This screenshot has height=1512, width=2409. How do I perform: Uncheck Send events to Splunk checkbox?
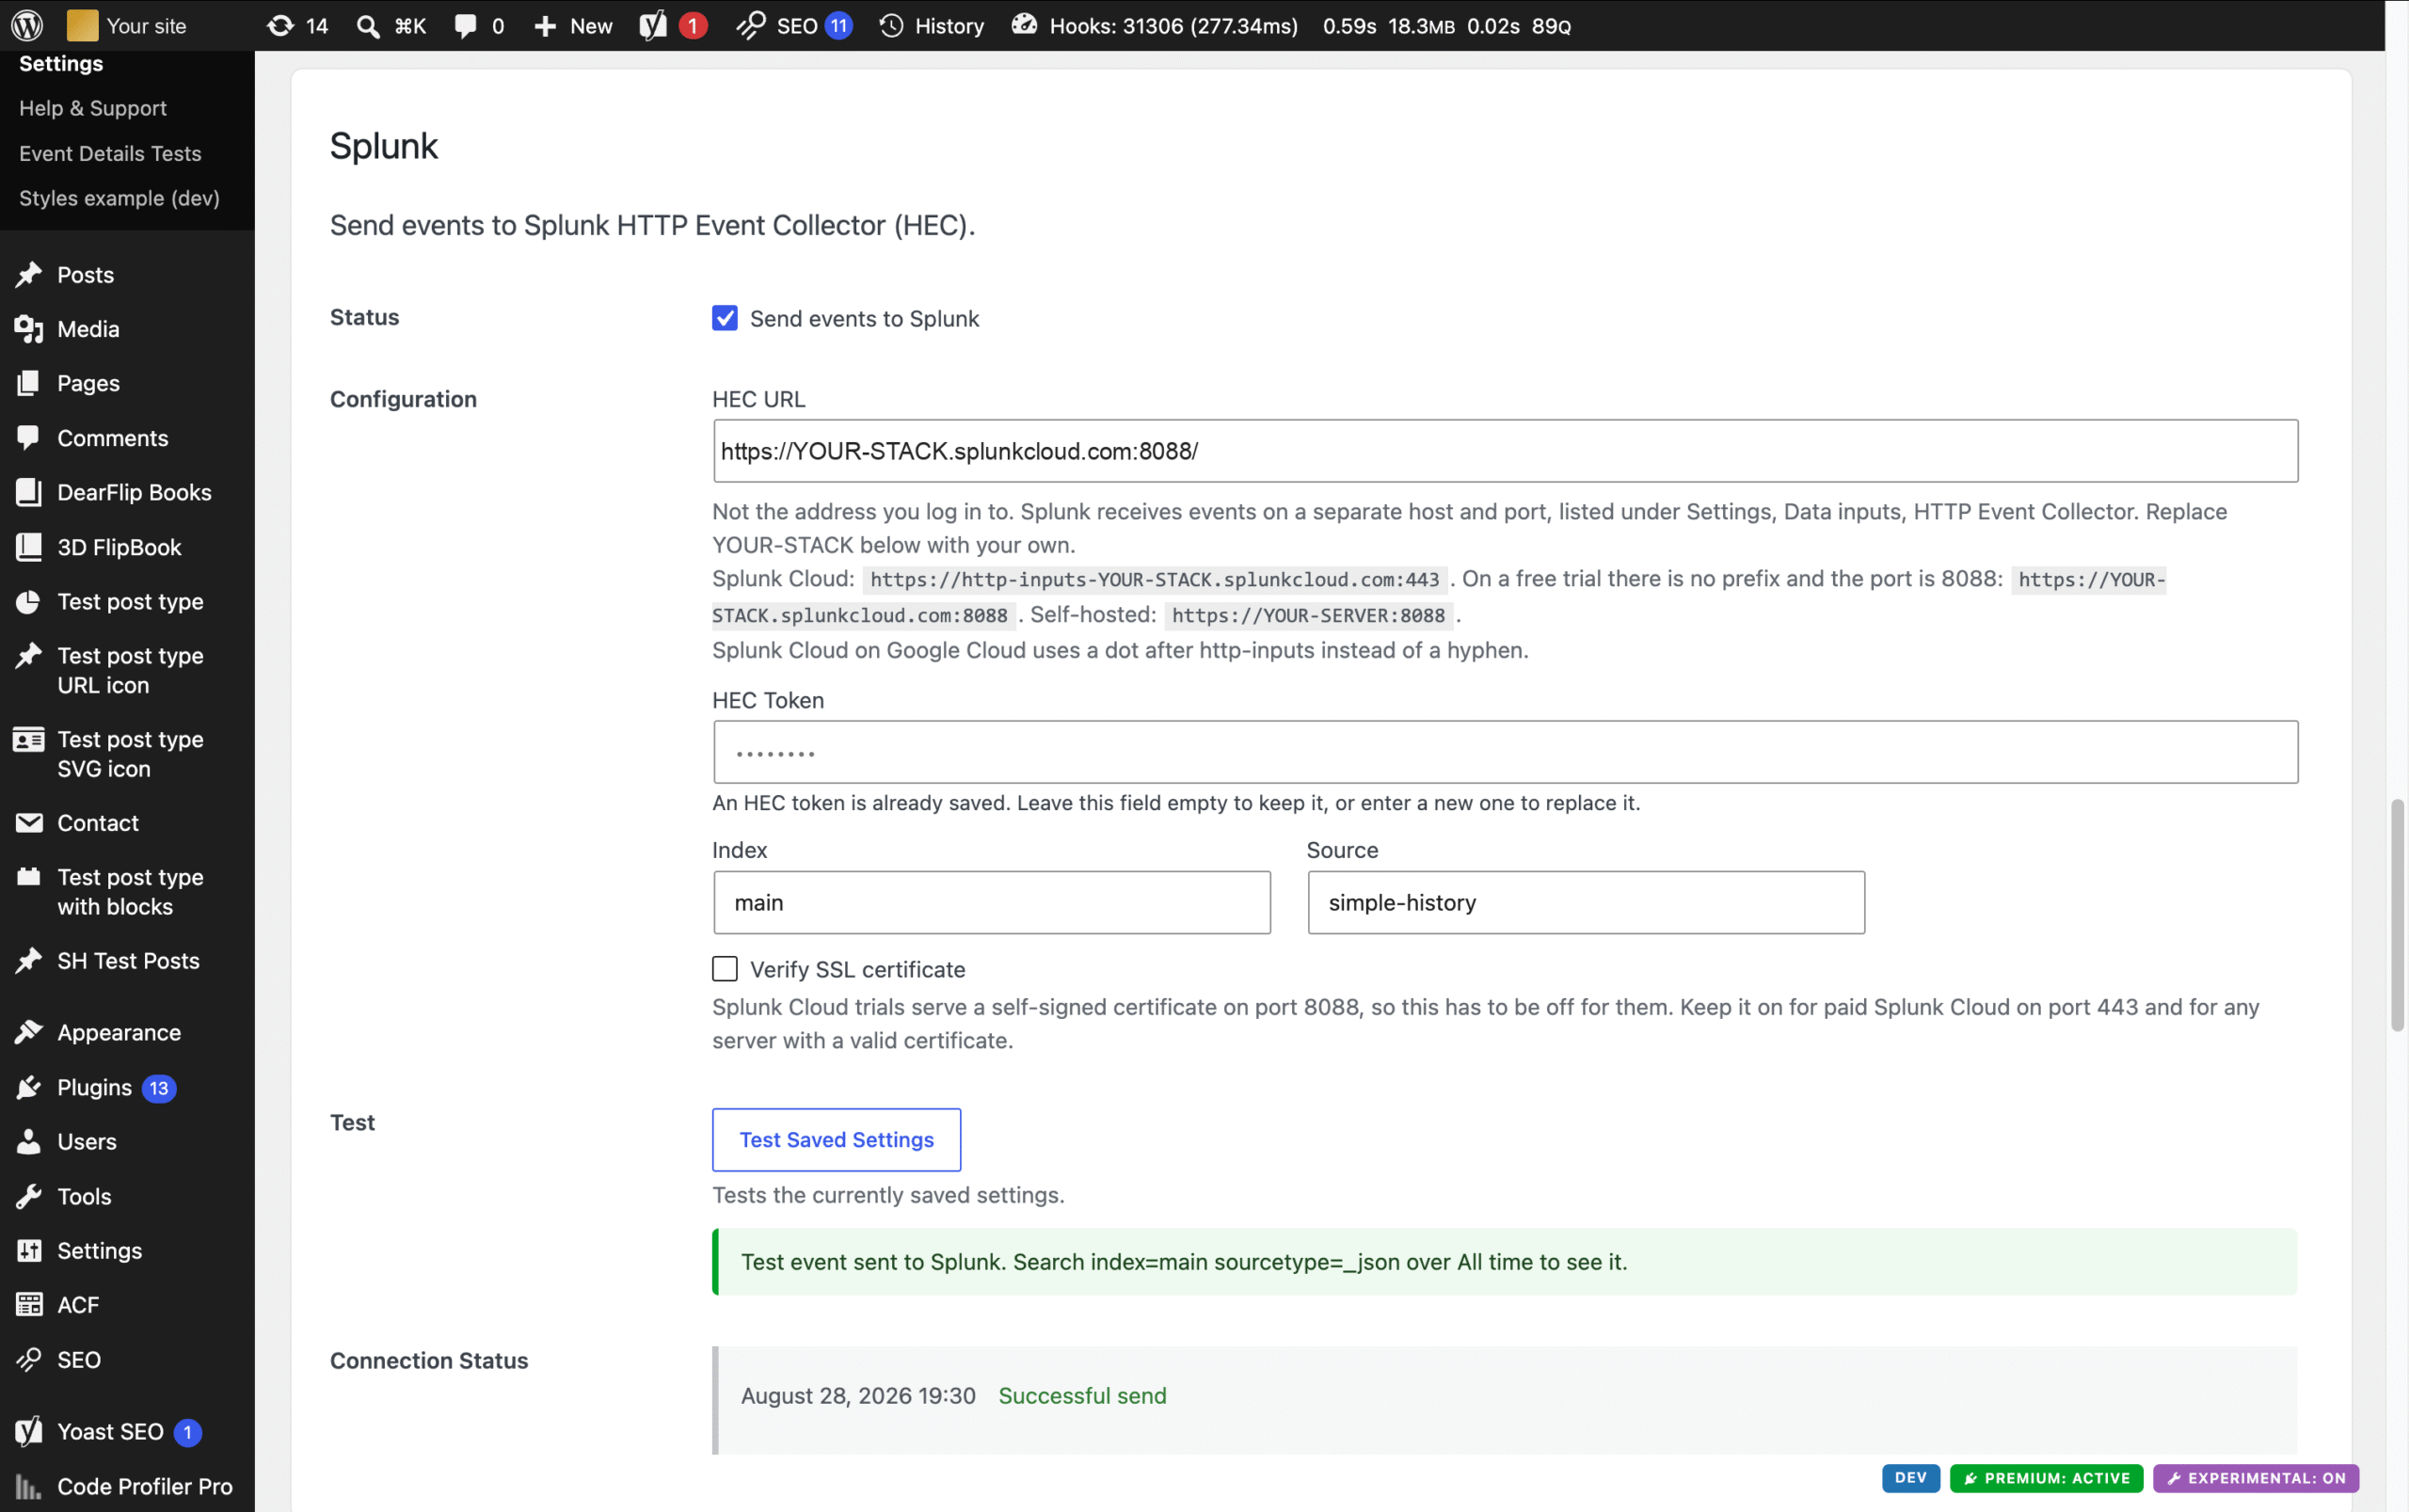point(725,318)
